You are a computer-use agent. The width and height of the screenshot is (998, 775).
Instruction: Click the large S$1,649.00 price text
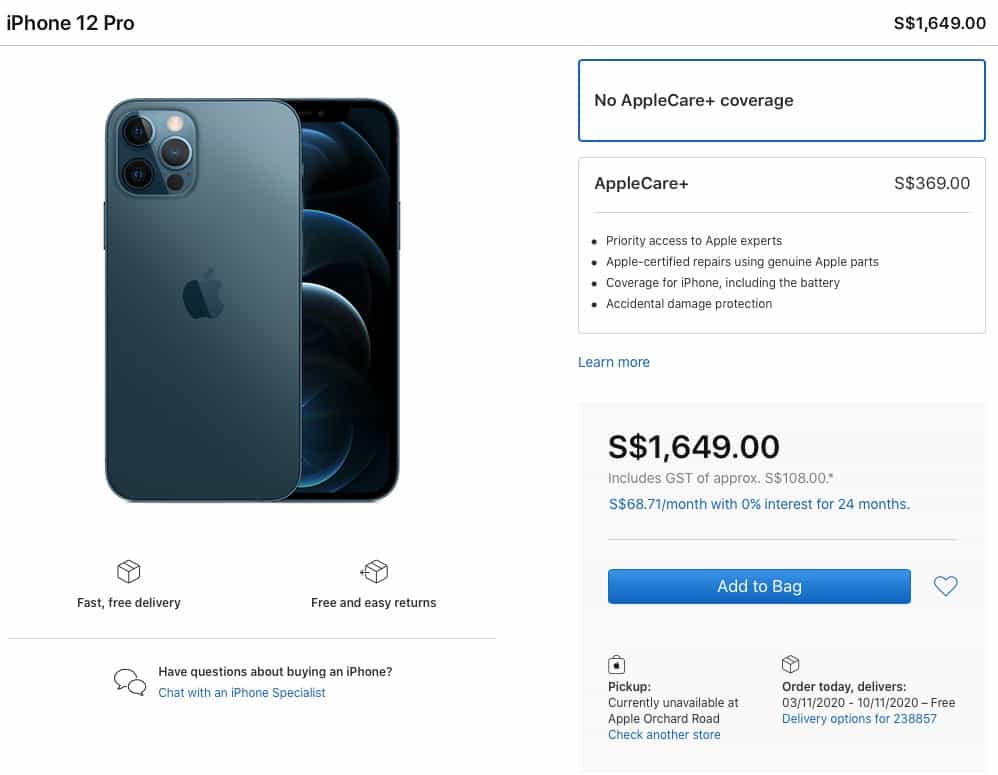(694, 446)
